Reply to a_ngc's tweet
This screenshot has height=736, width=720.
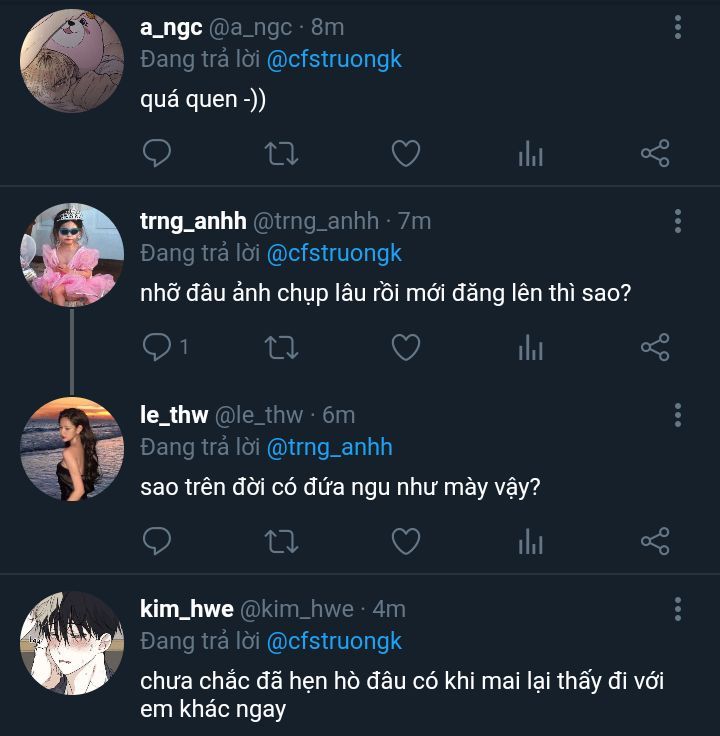(x=156, y=153)
